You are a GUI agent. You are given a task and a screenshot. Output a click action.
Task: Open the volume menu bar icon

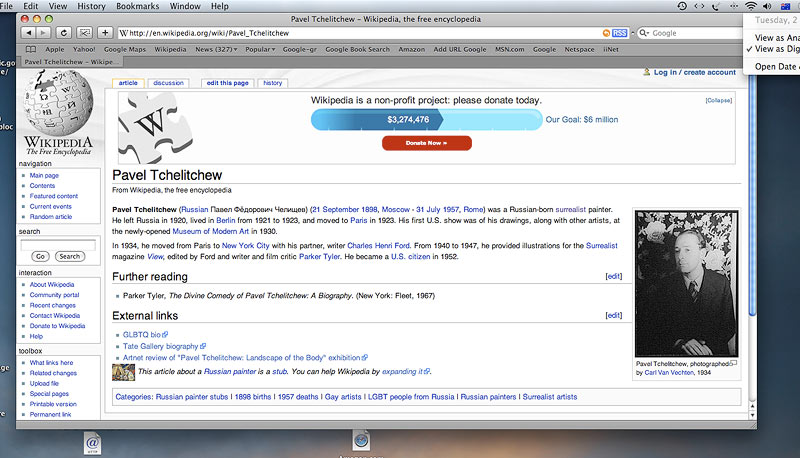[x=767, y=6]
